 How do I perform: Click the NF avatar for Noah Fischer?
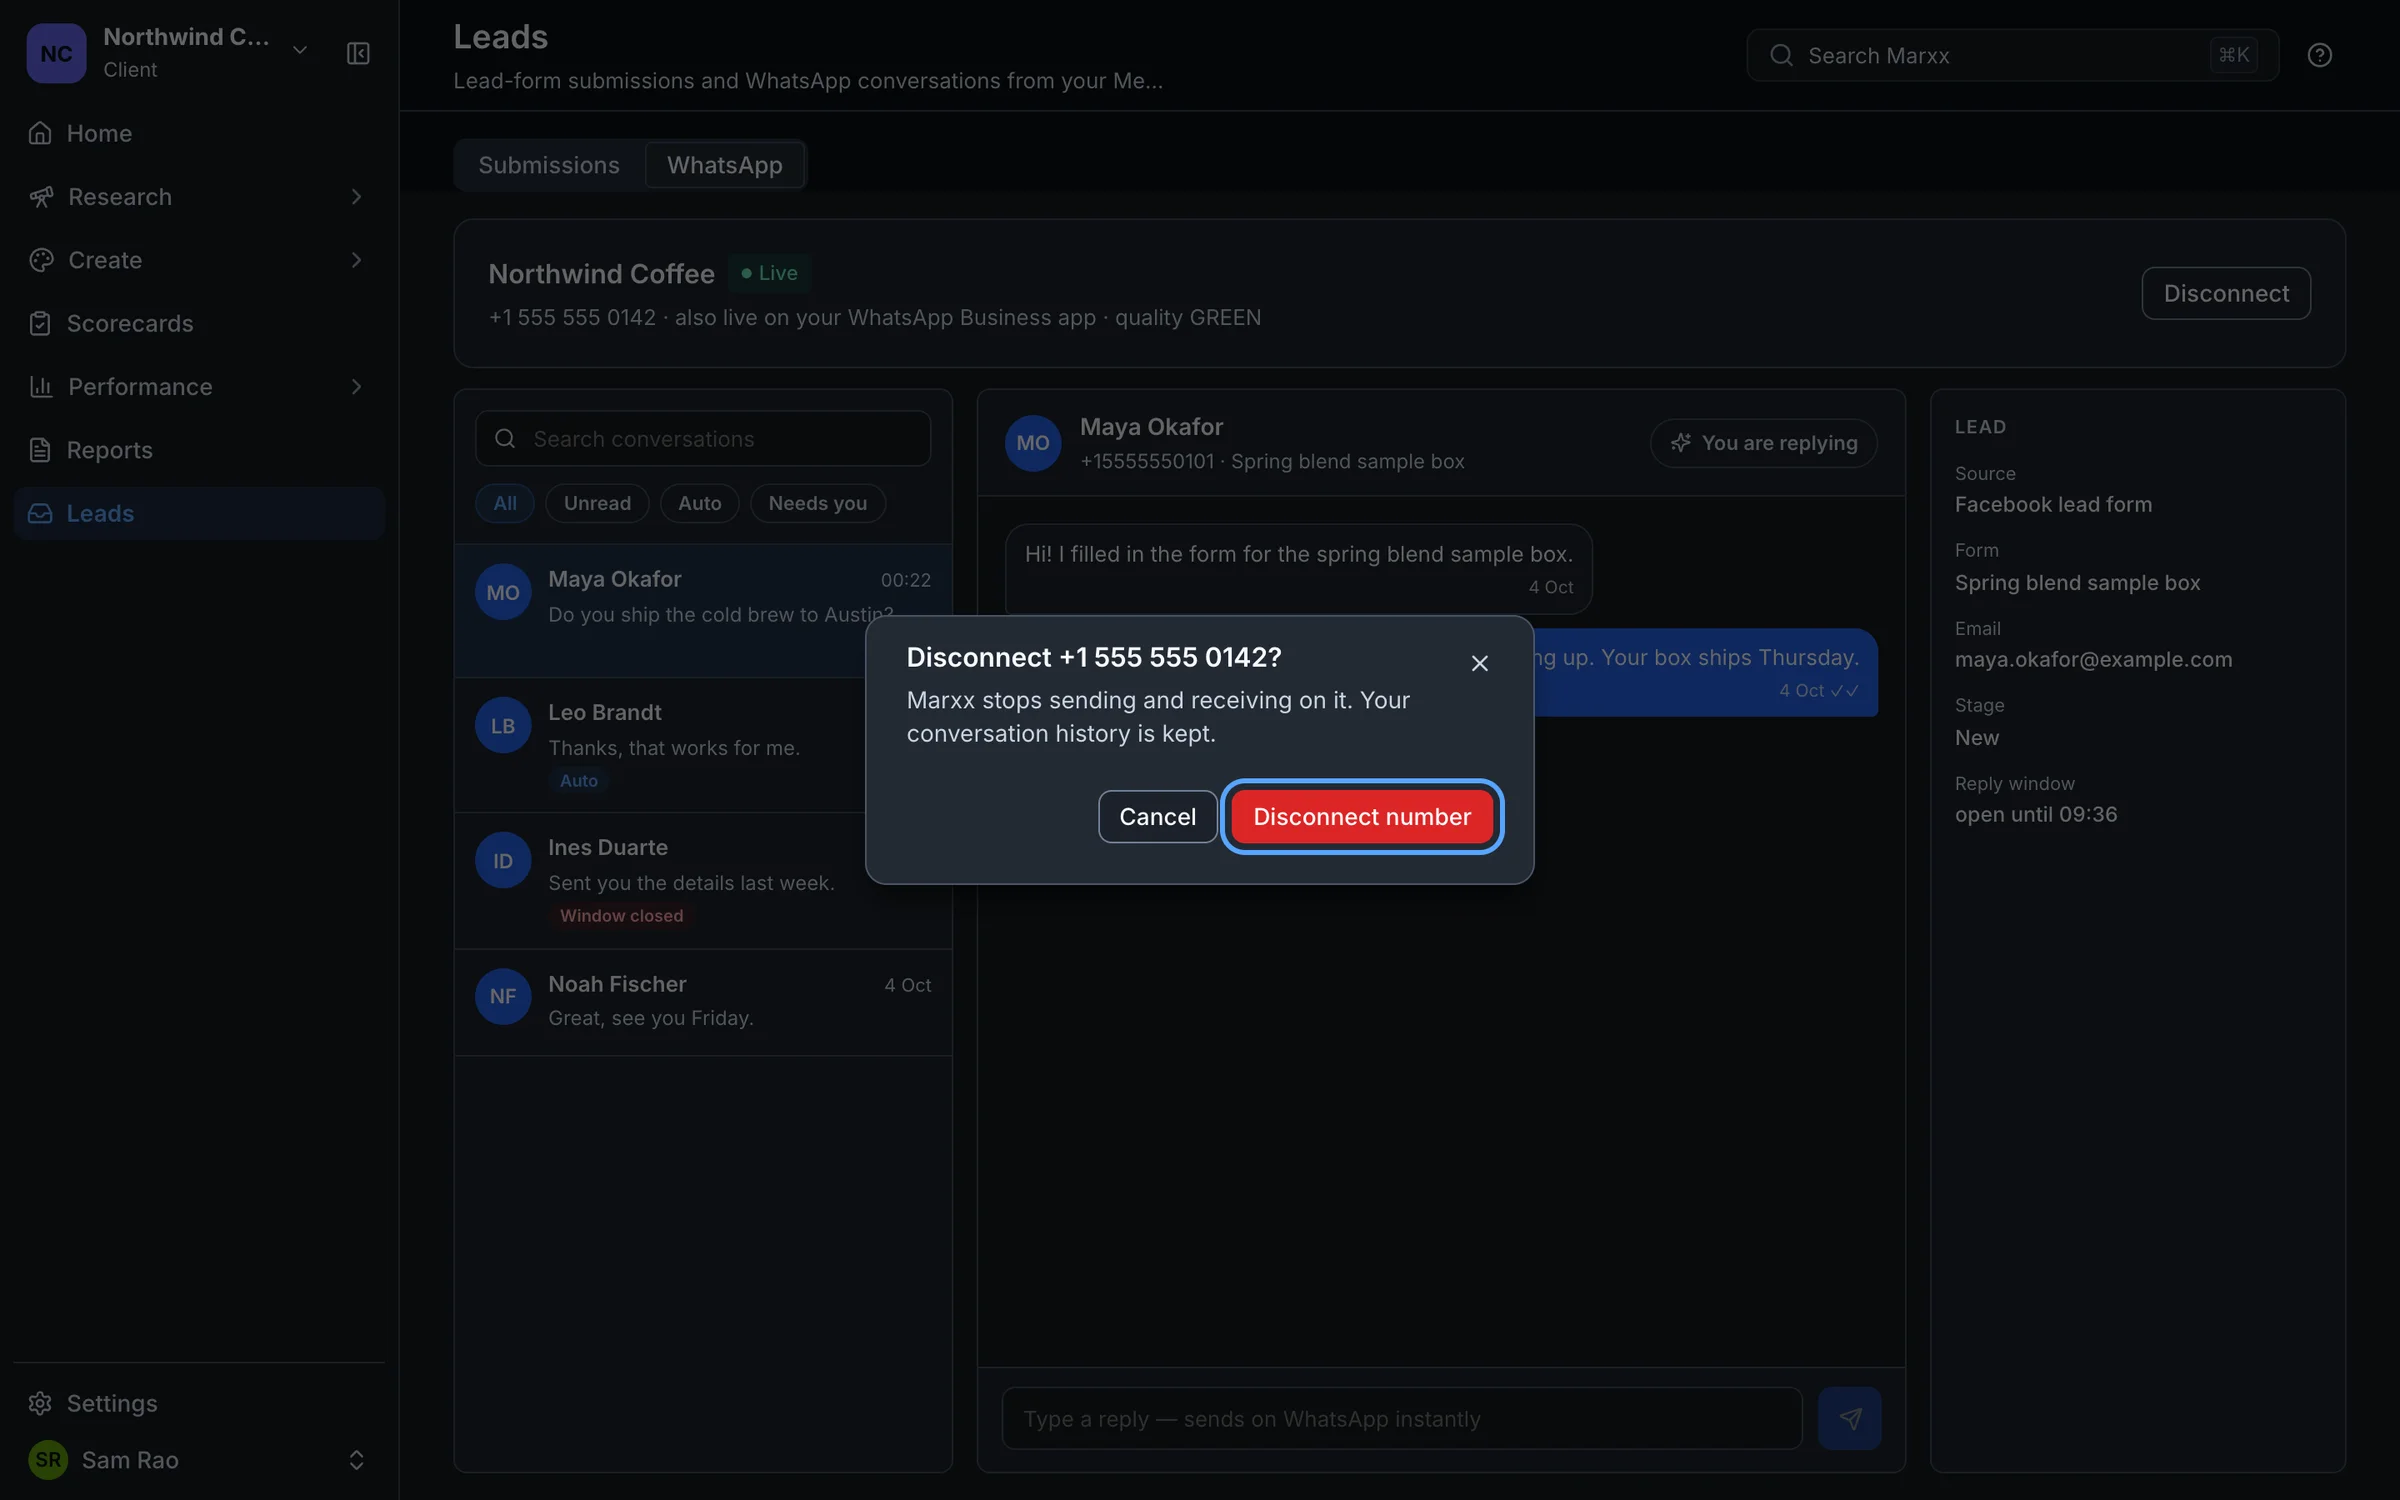point(502,996)
